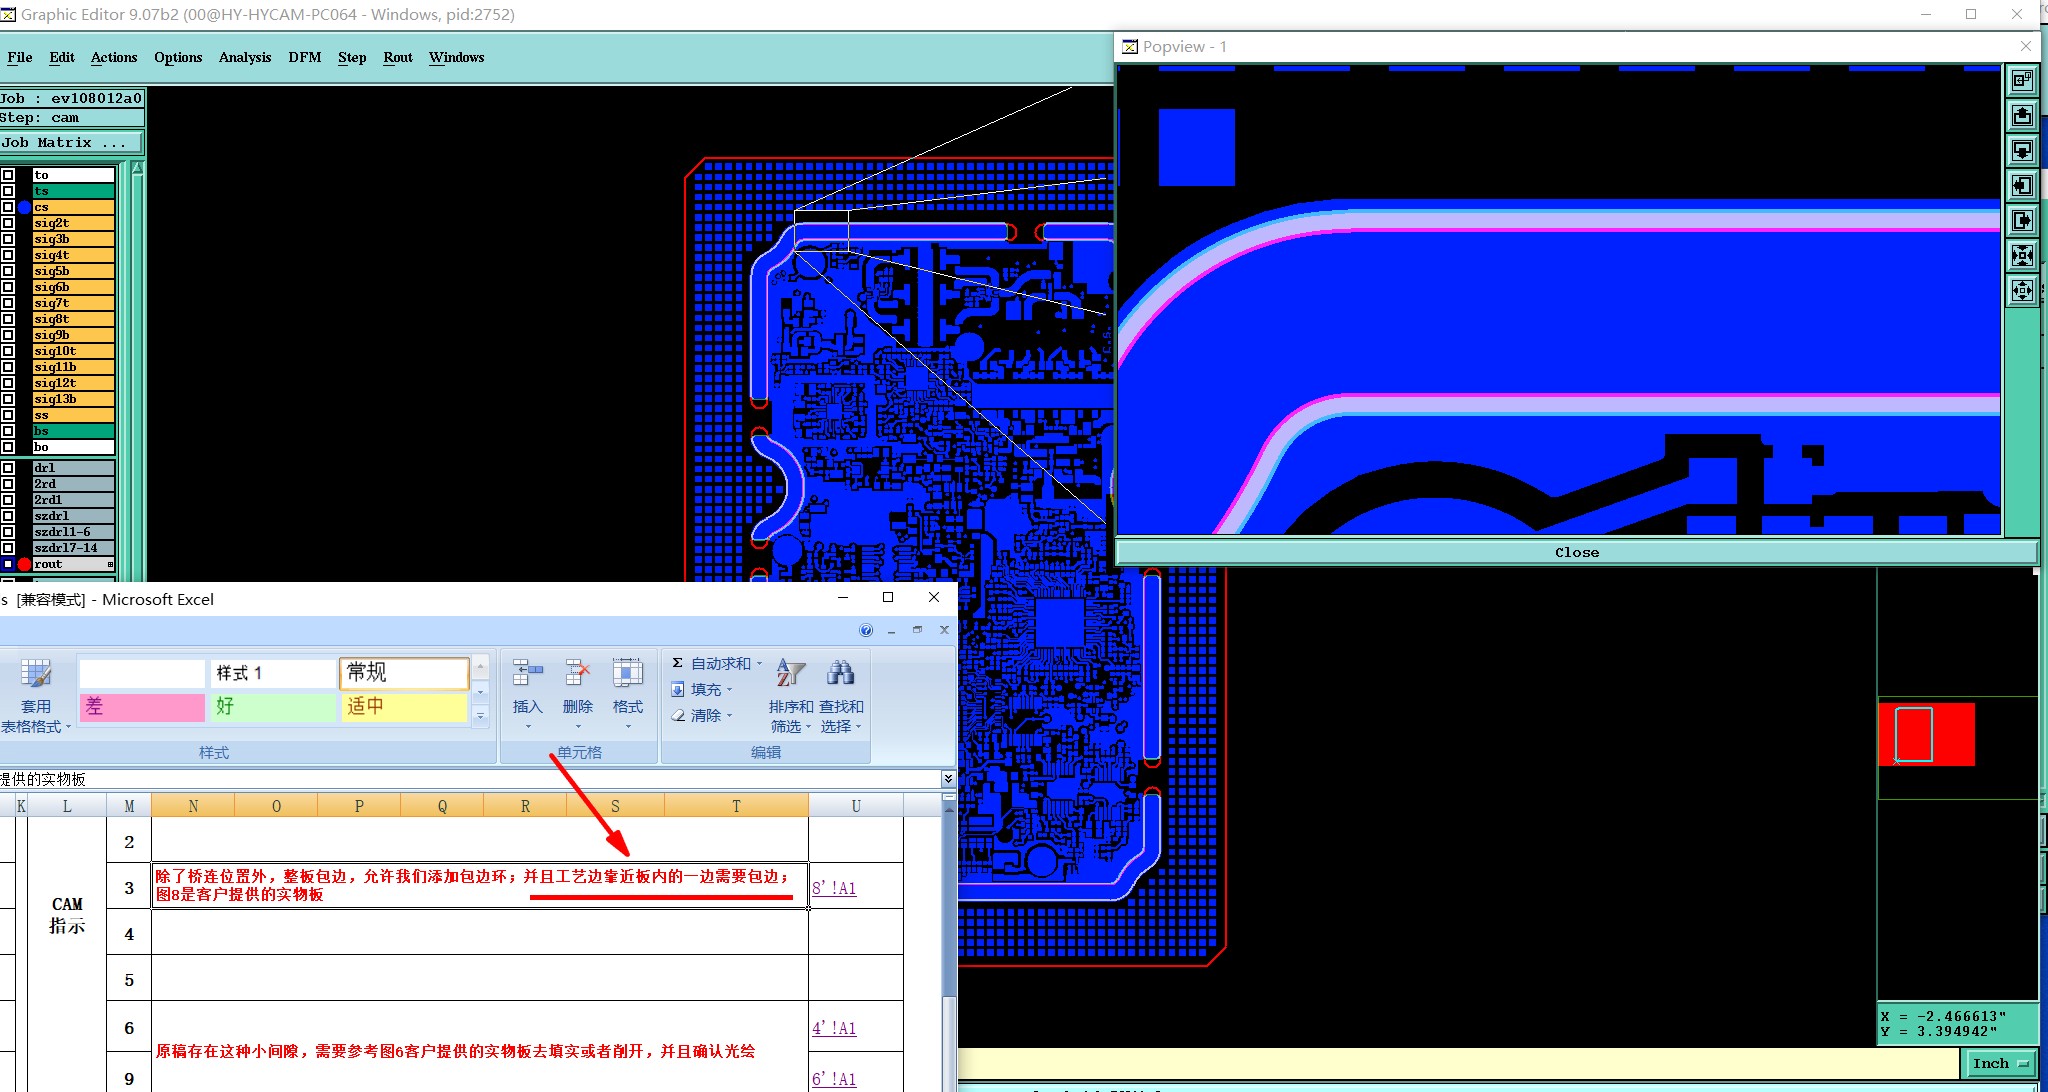Toggle the checkbox for layer sig10t
The height and width of the screenshot is (1092, 2048).
pyautogui.click(x=8, y=351)
